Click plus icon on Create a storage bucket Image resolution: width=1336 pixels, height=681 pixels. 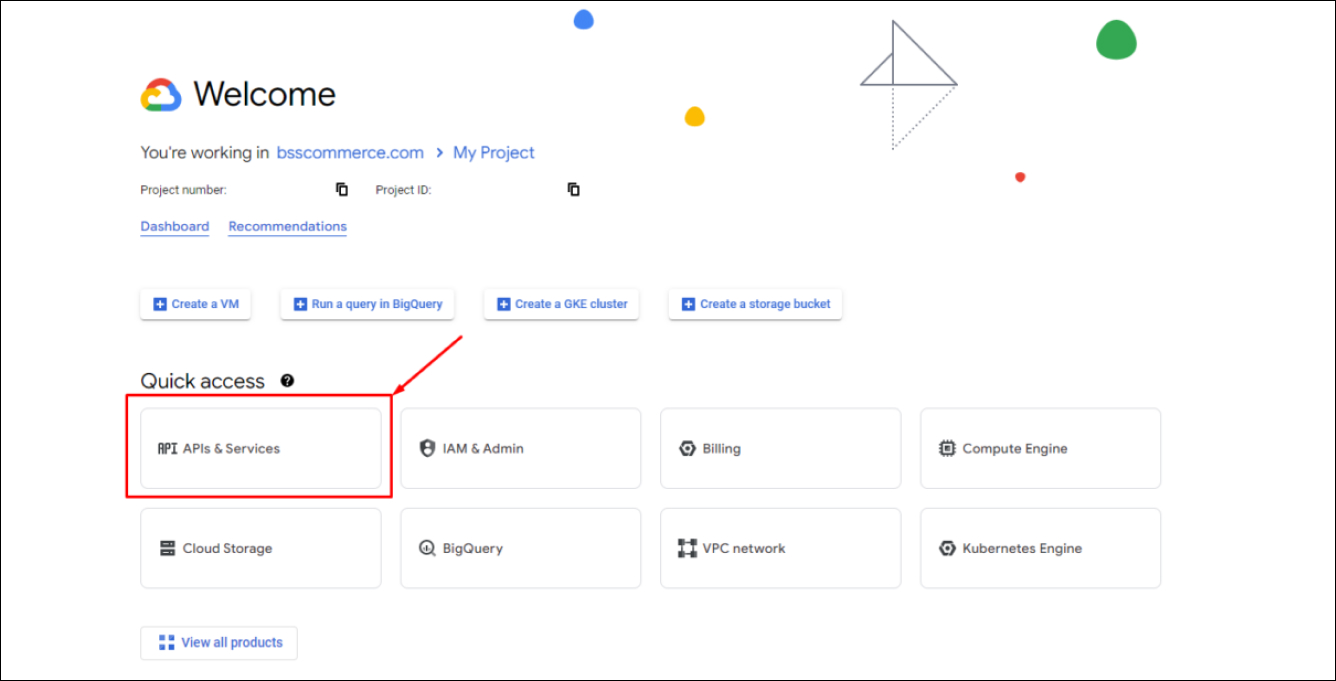point(688,304)
